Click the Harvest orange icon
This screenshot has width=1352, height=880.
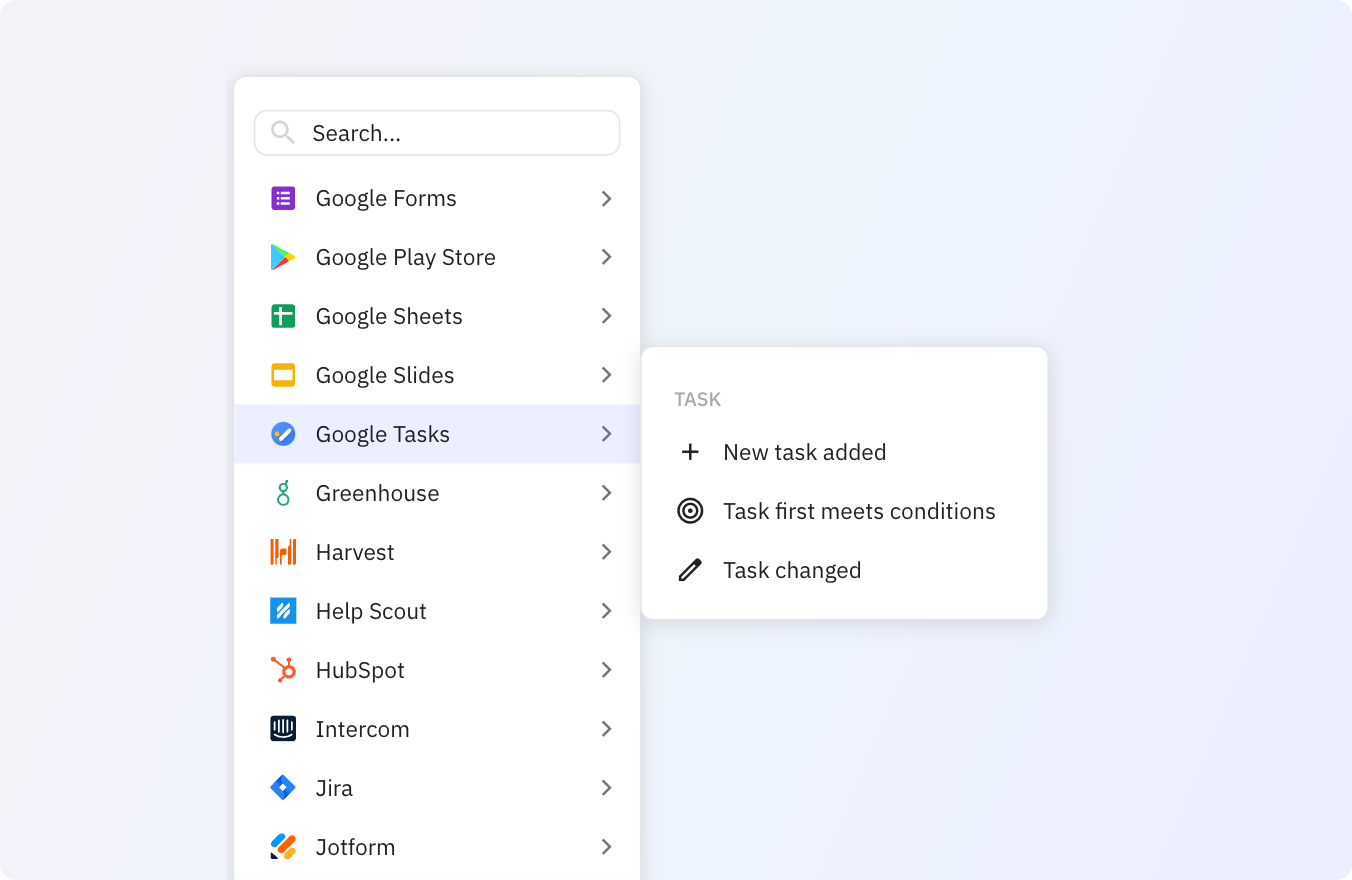(283, 552)
